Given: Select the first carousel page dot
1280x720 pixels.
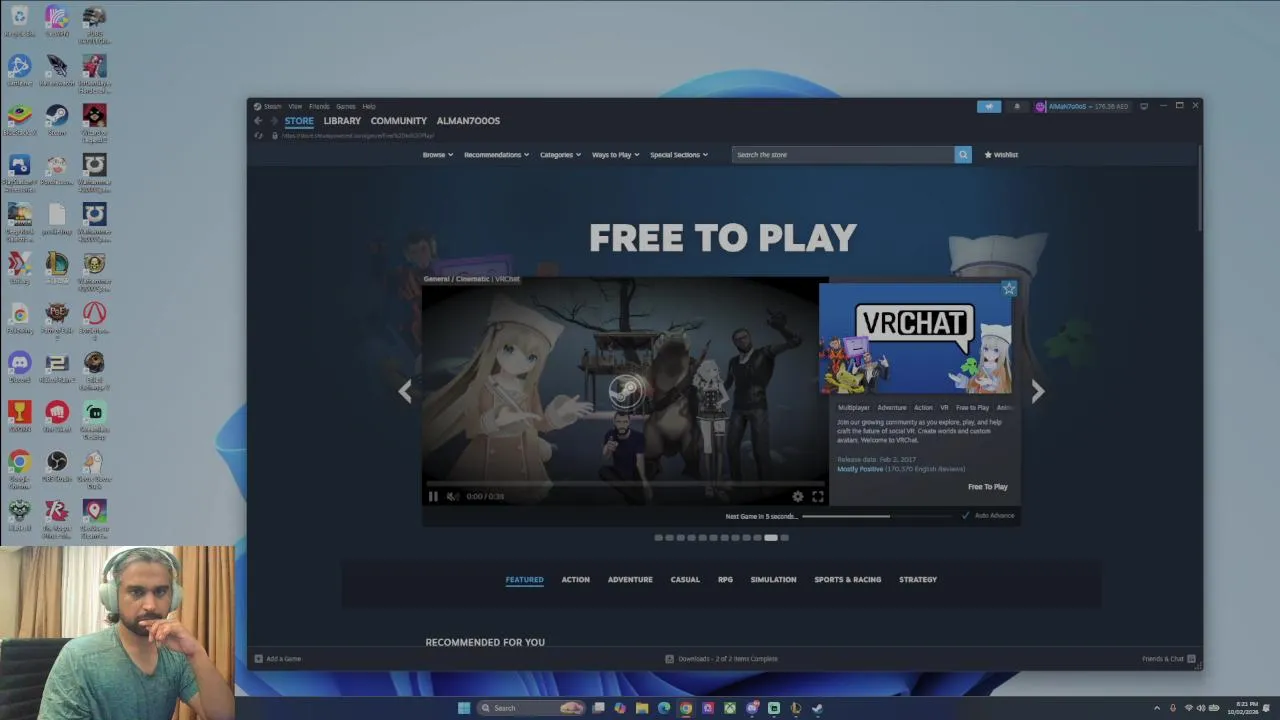Looking at the screenshot, I should pyautogui.click(x=659, y=538).
